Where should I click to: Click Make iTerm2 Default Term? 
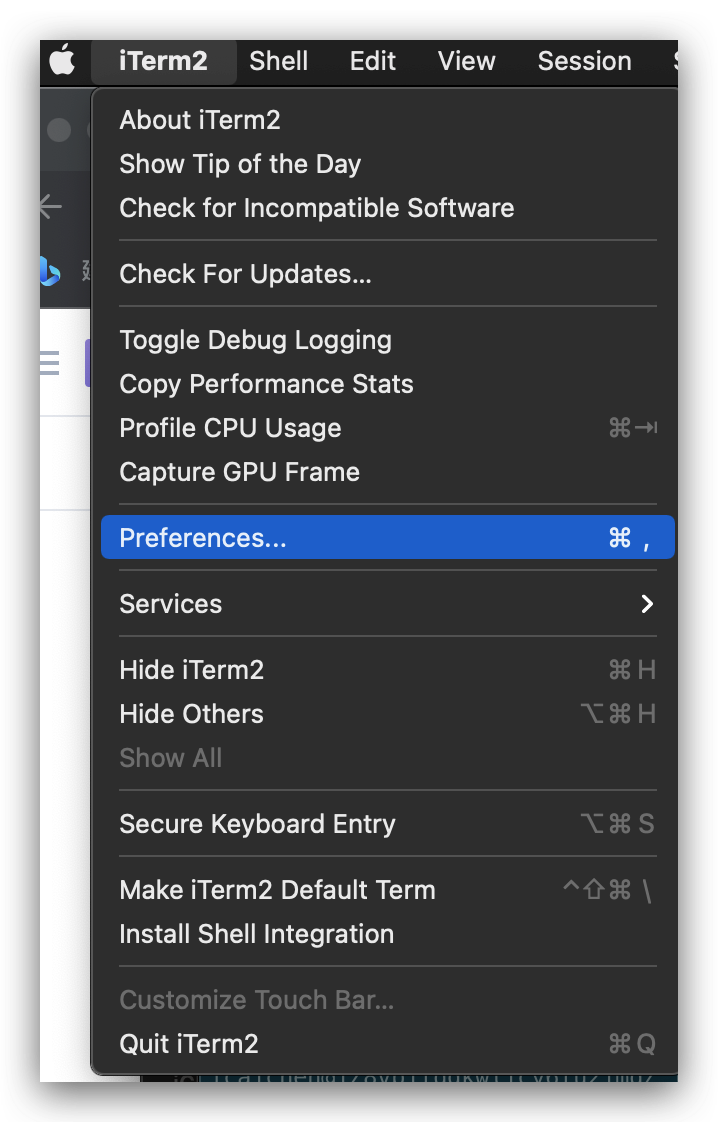click(278, 890)
